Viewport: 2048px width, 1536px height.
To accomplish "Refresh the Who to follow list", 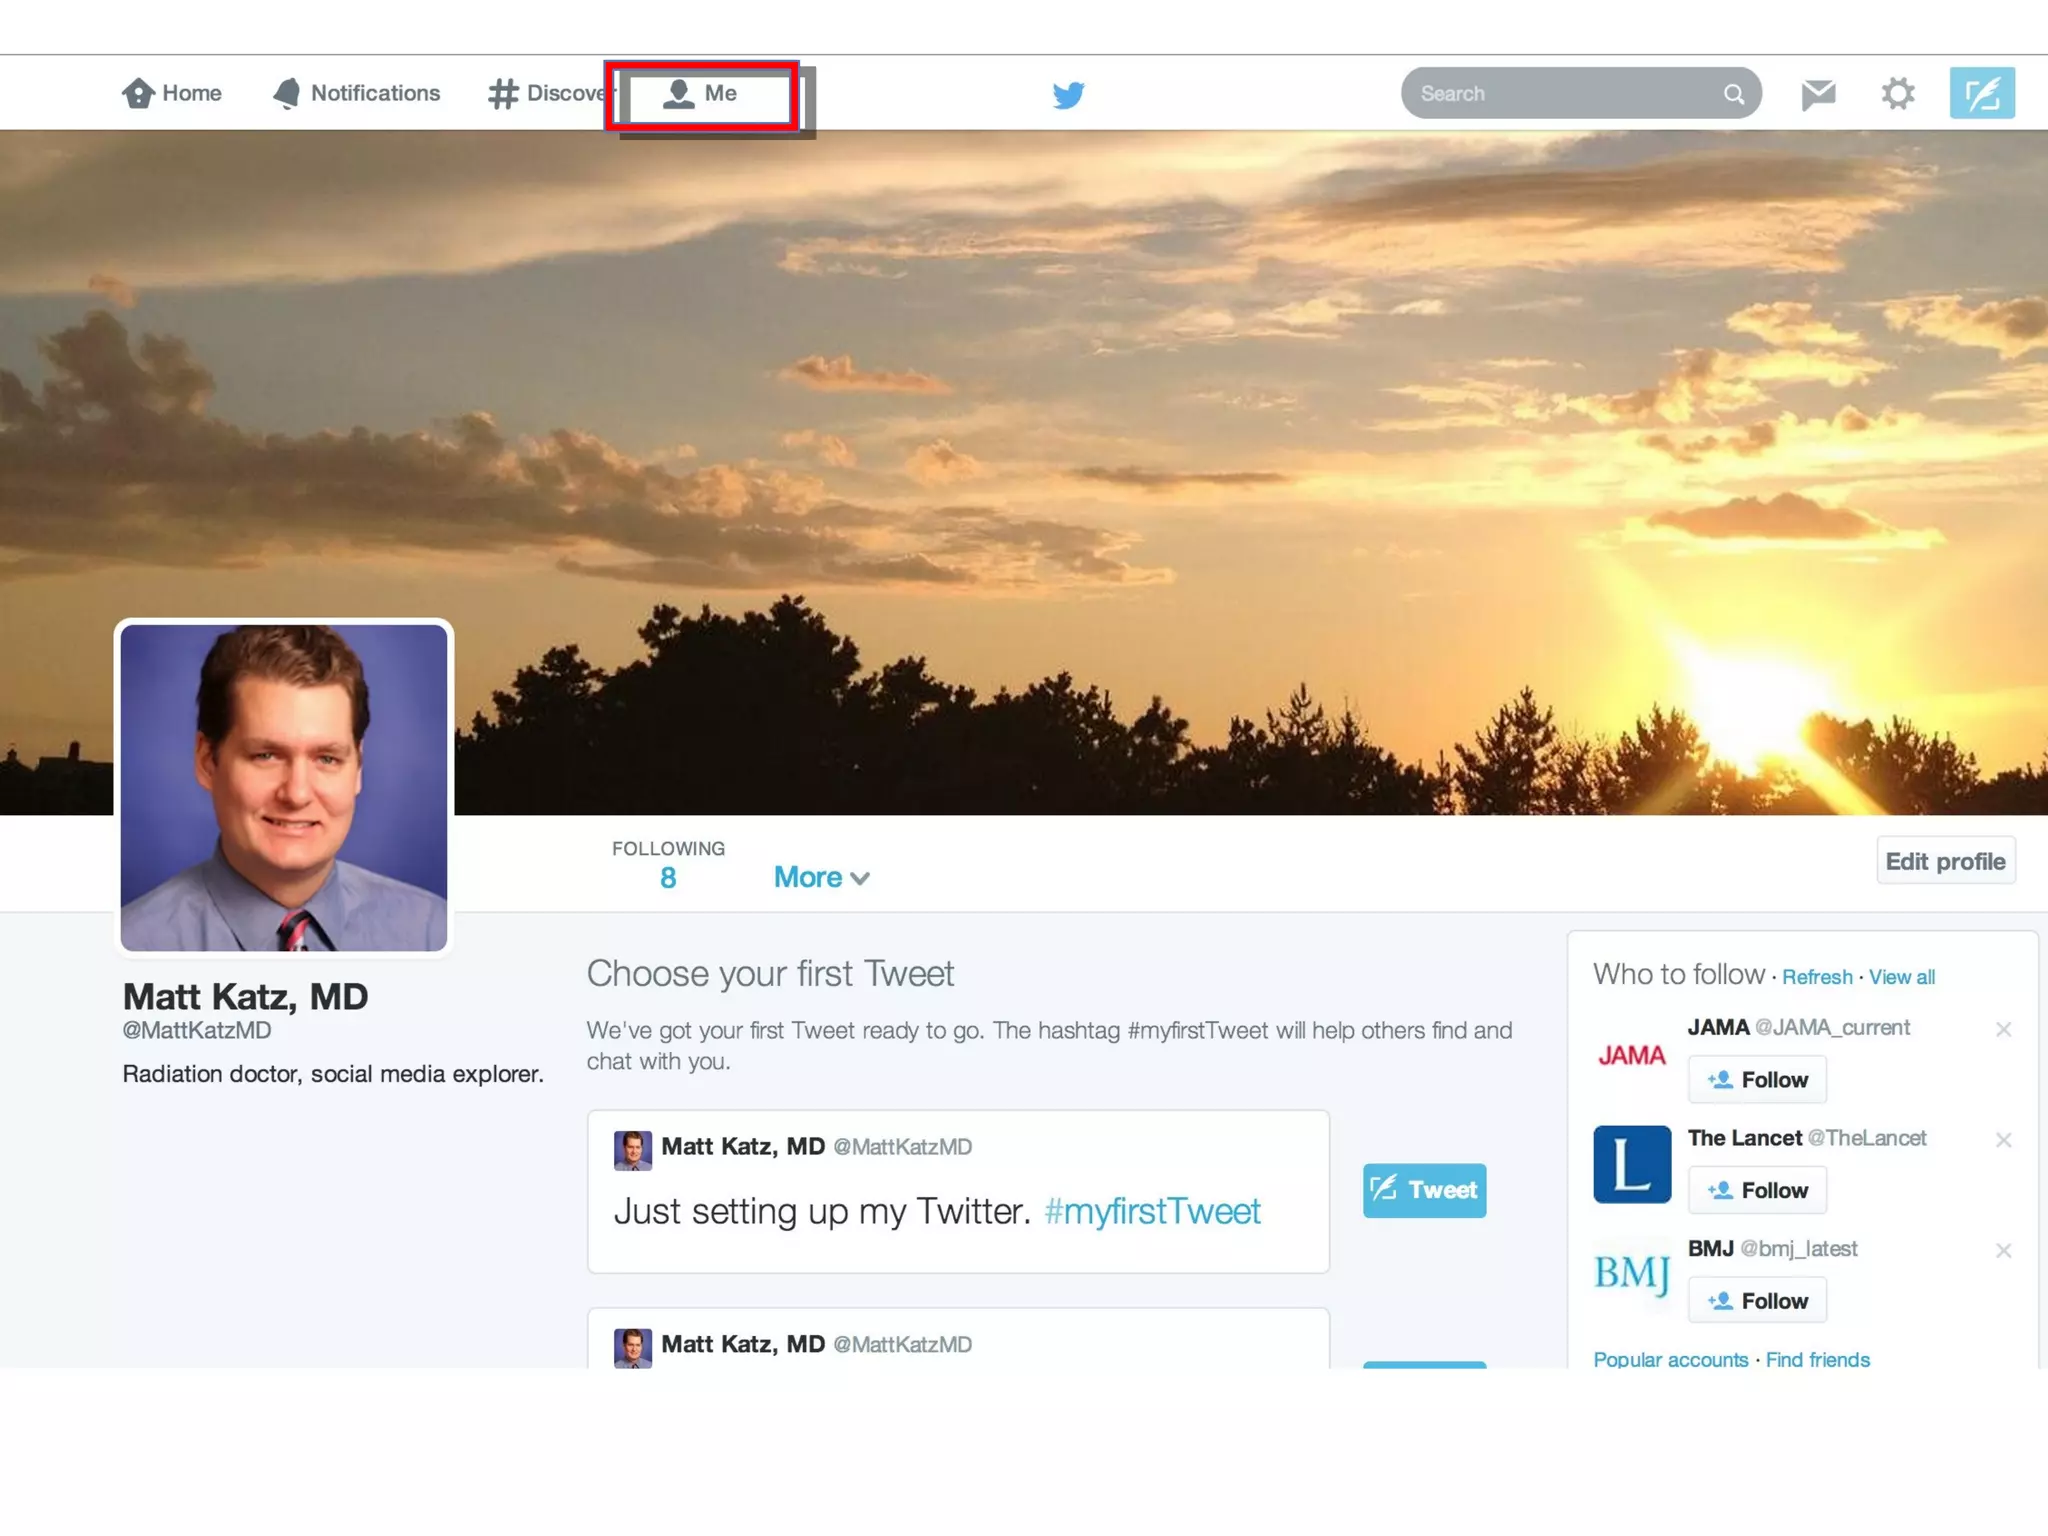I will [1817, 977].
